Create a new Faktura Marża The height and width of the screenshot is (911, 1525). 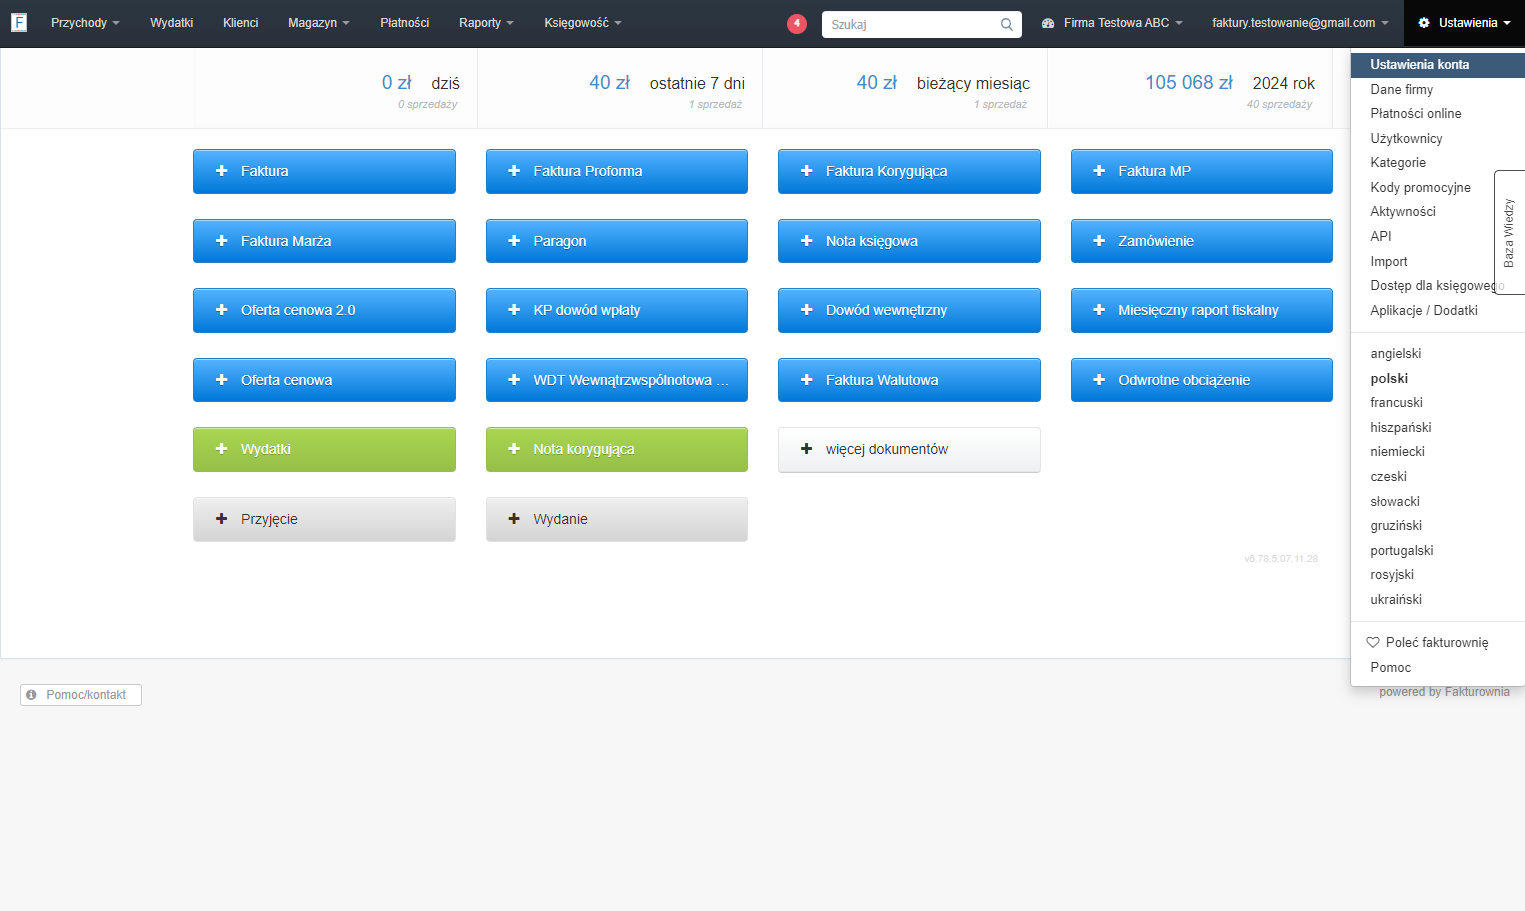point(324,241)
